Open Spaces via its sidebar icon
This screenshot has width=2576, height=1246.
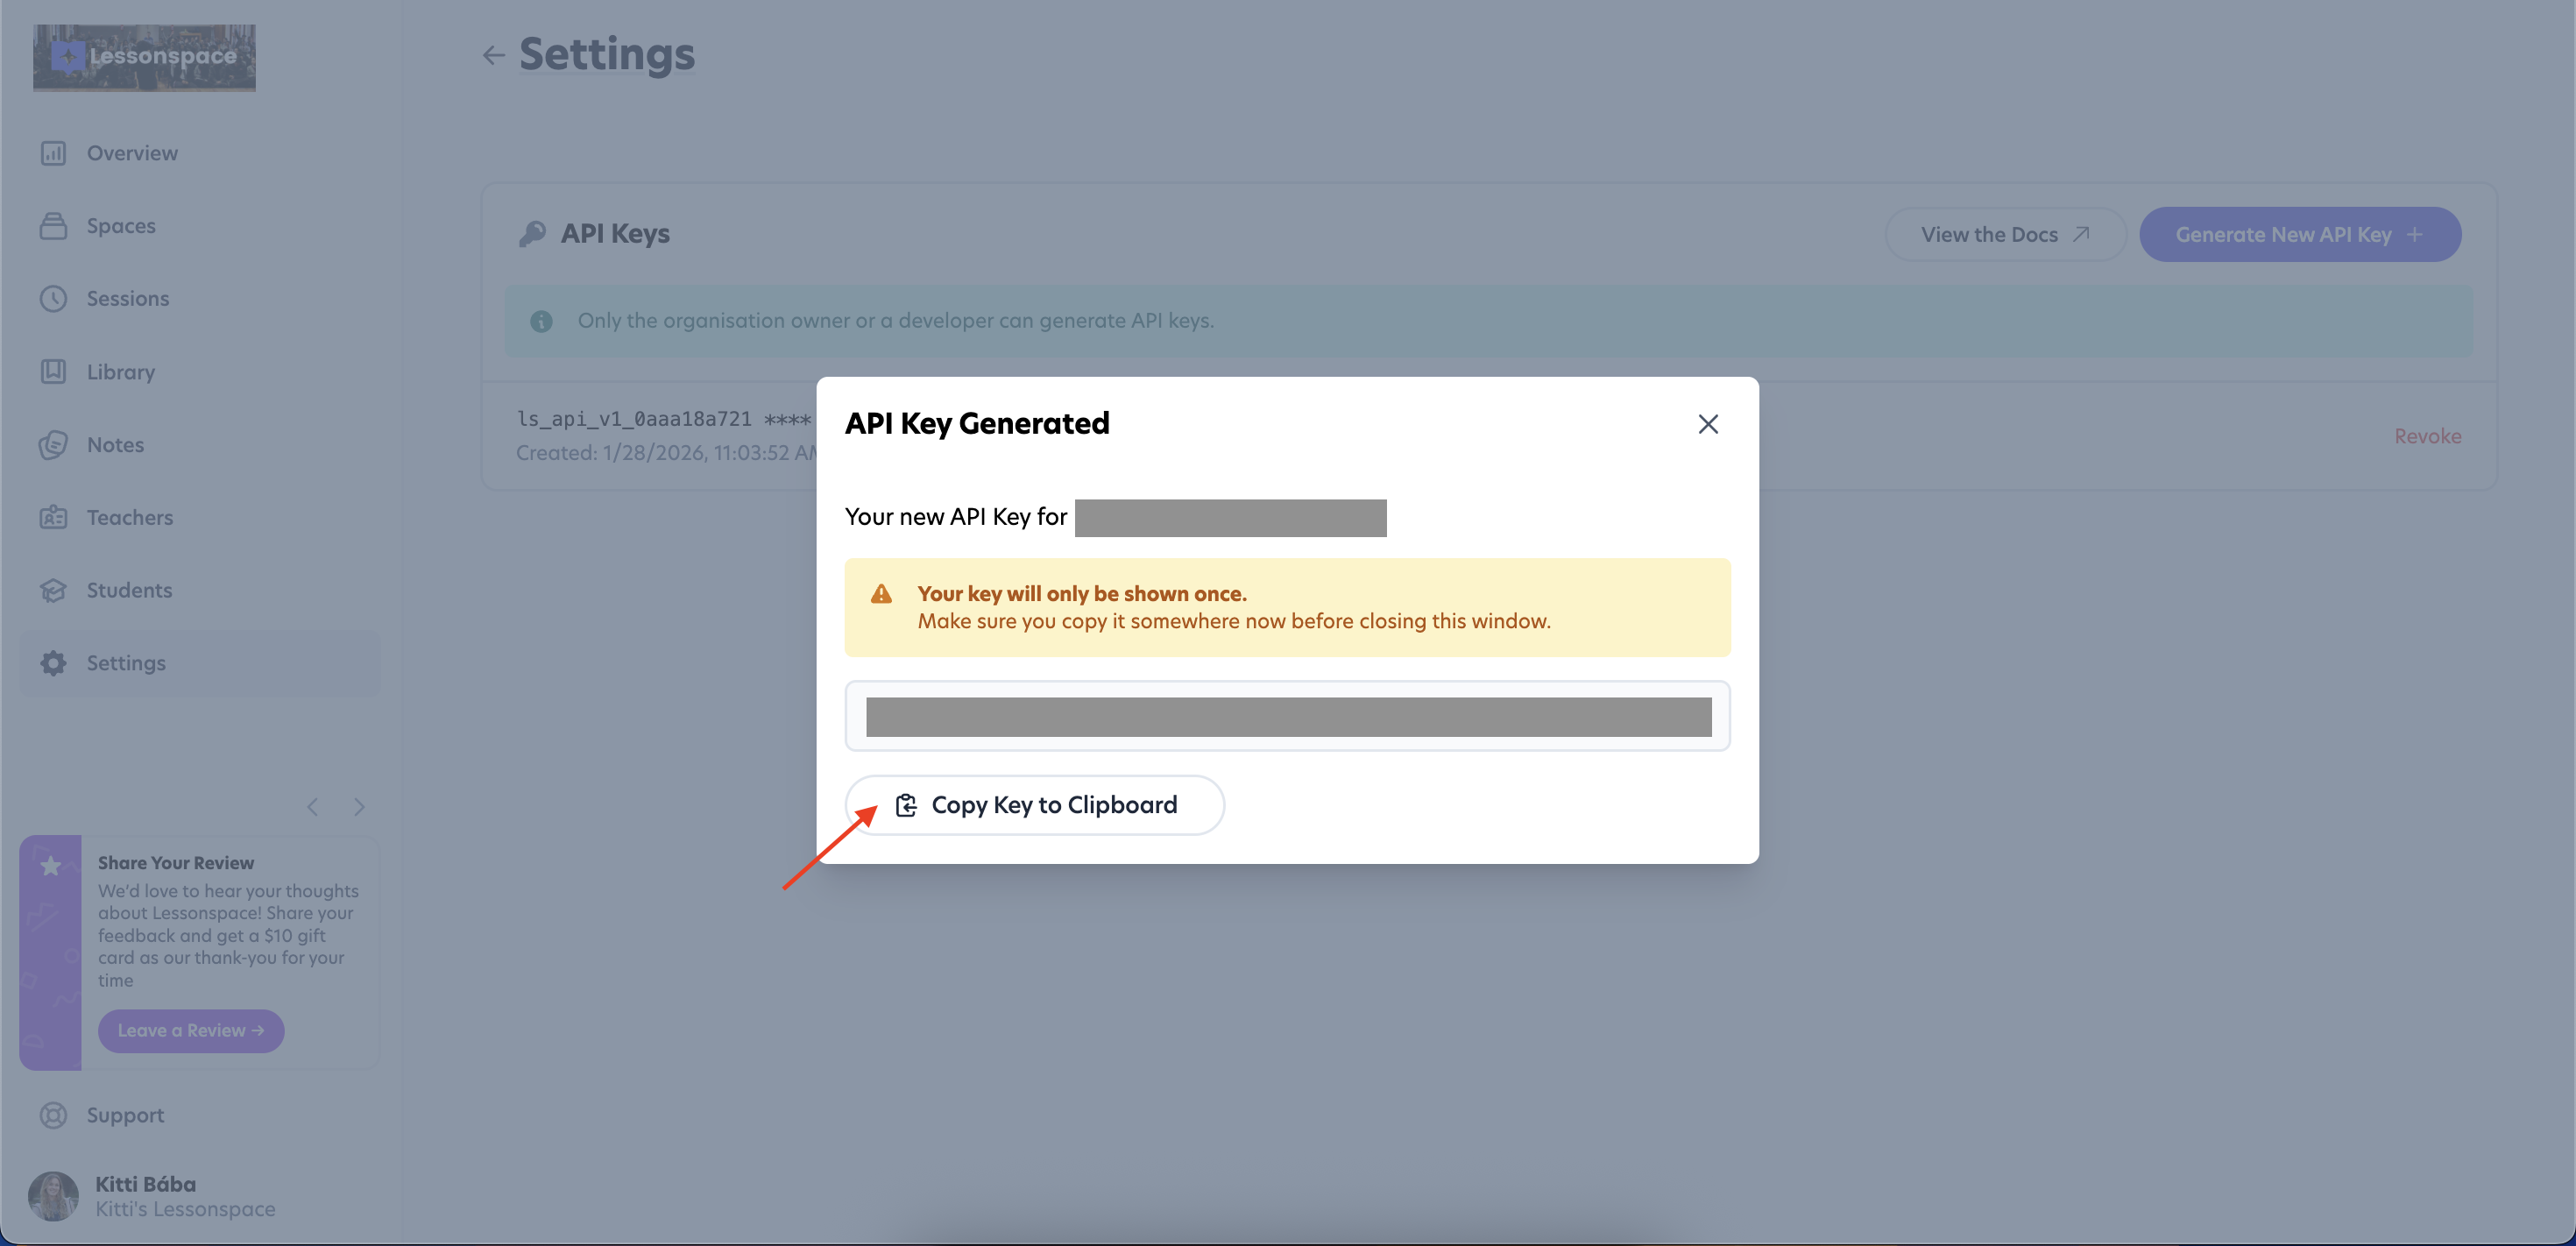coord(53,226)
